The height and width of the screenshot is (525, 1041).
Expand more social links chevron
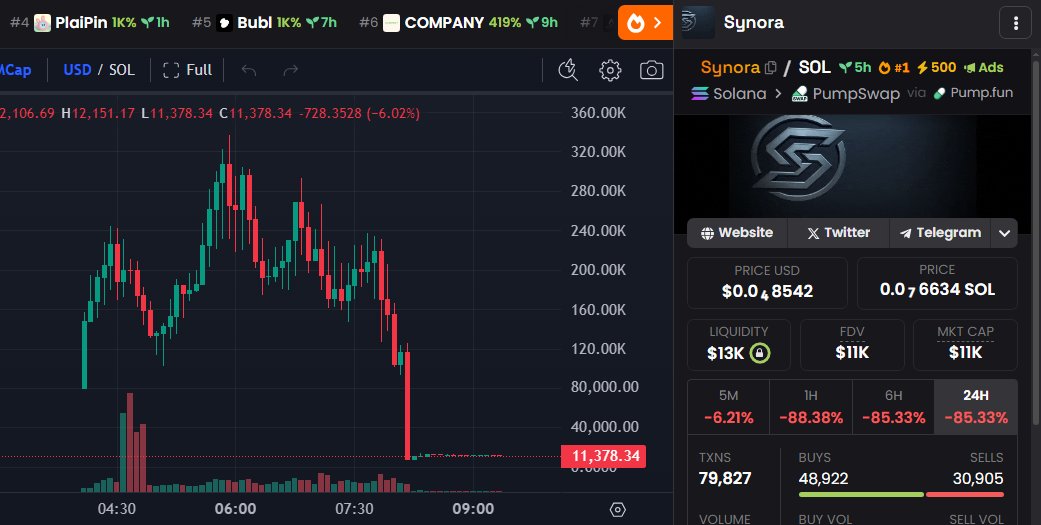(1005, 233)
